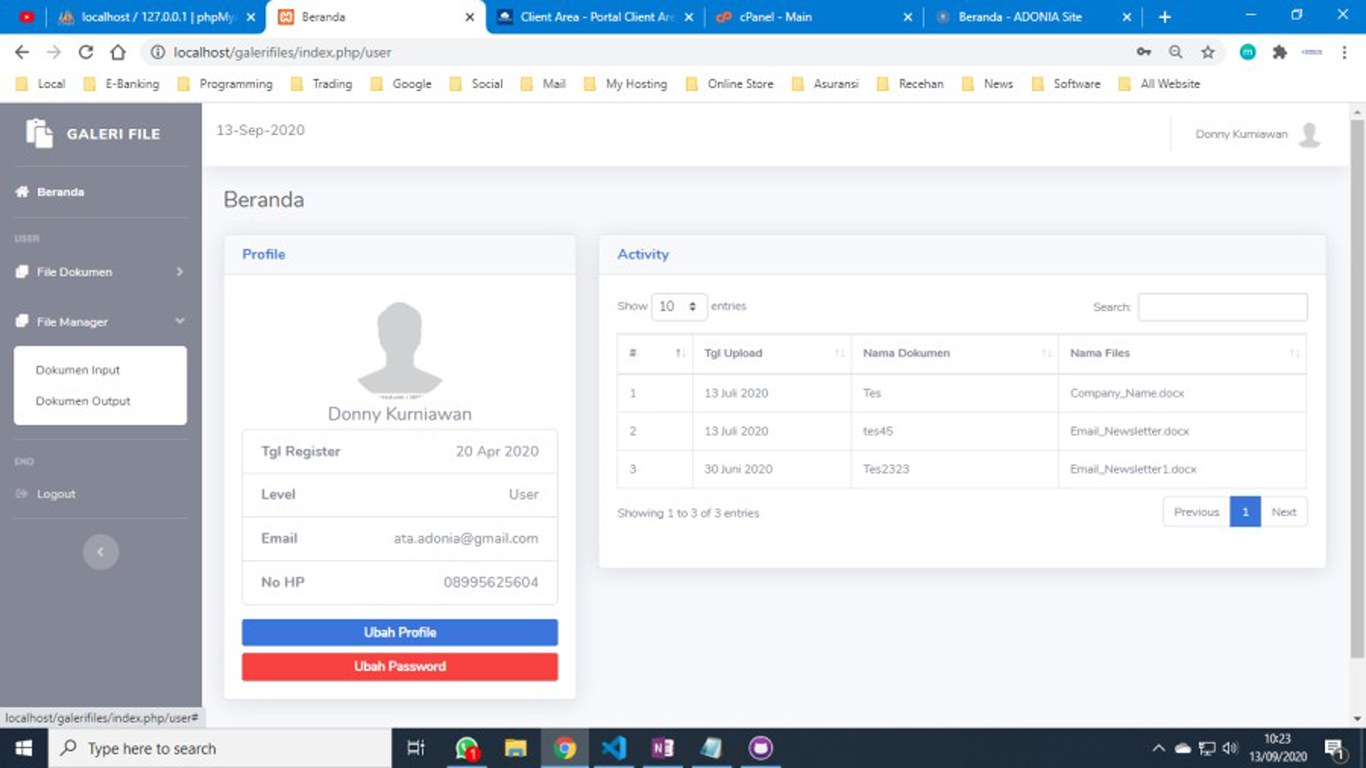Click the Activity search input field
The height and width of the screenshot is (768, 1366).
click(1222, 307)
